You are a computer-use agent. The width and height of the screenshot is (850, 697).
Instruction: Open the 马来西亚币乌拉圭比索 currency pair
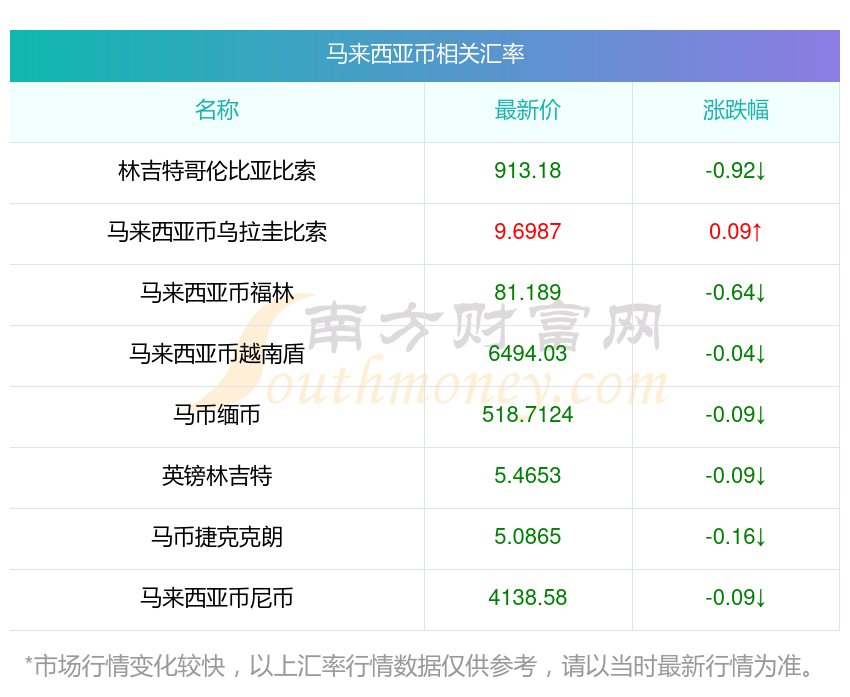coord(217,232)
